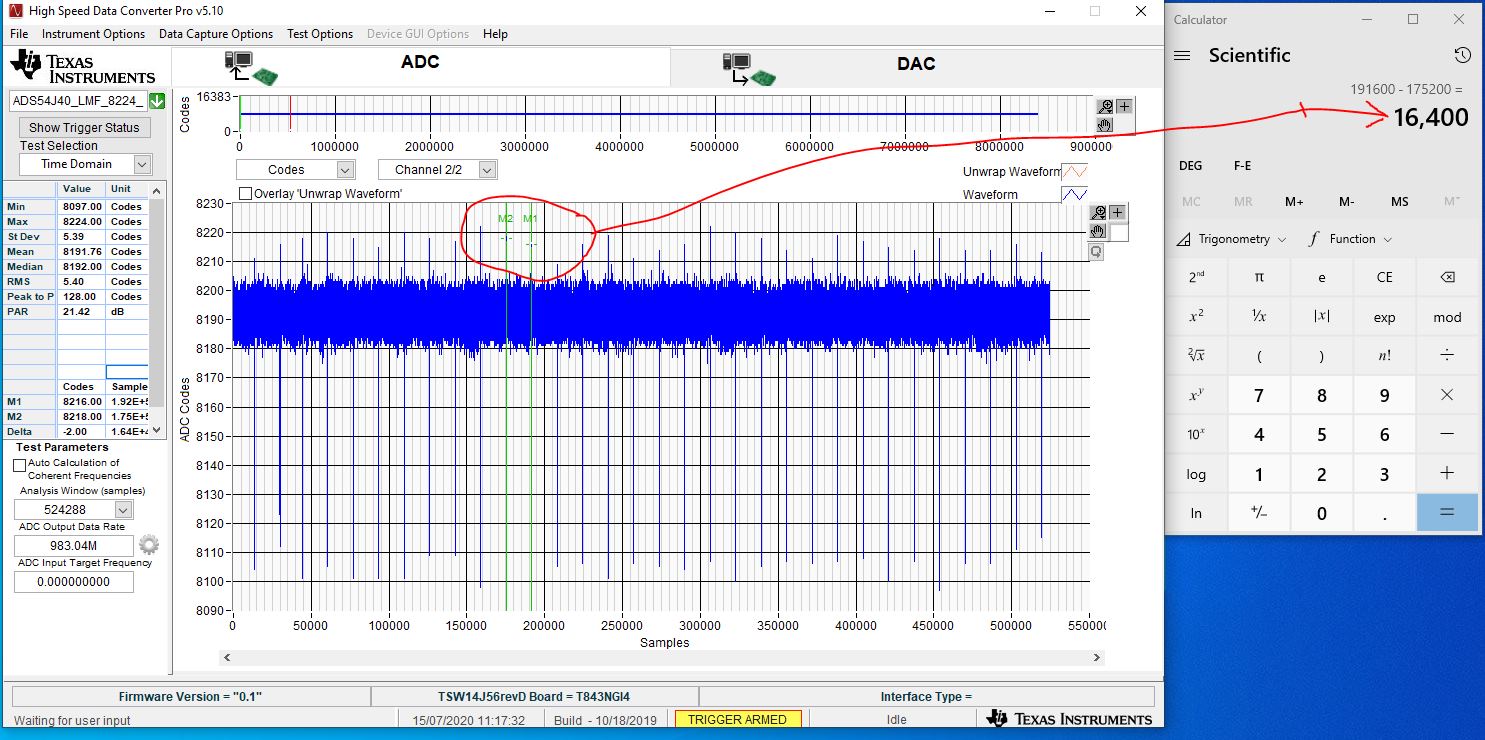Click the number 7 key in Calculator
The width and height of the screenshot is (1485, 740).
(1259, 395)
